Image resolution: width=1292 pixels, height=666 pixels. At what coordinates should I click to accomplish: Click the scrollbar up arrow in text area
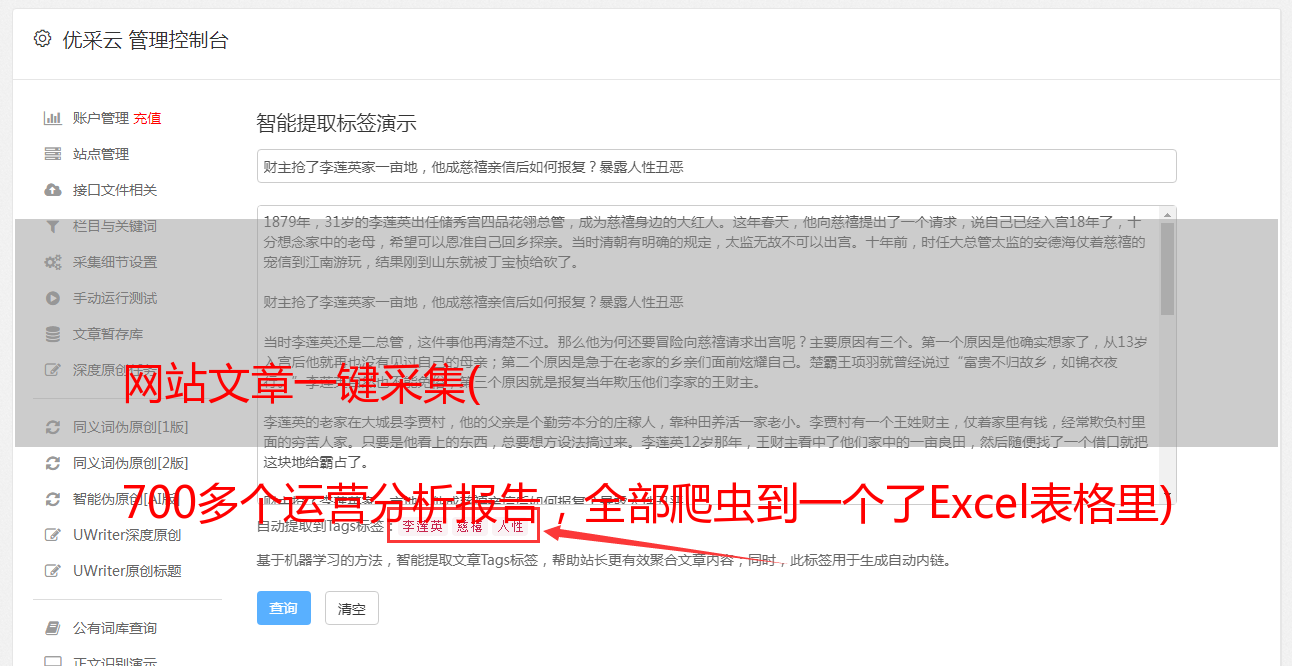(1167, 213)
